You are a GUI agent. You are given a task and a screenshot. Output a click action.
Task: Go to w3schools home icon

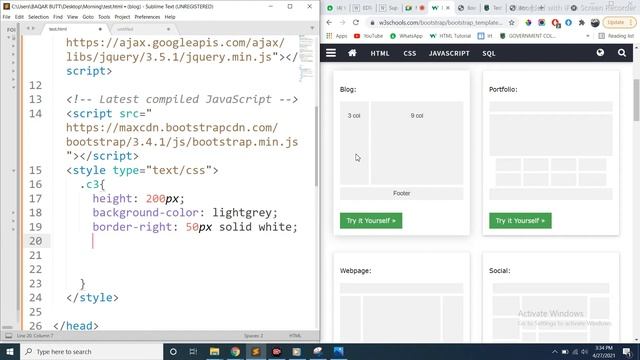click(x=352, y=53)
